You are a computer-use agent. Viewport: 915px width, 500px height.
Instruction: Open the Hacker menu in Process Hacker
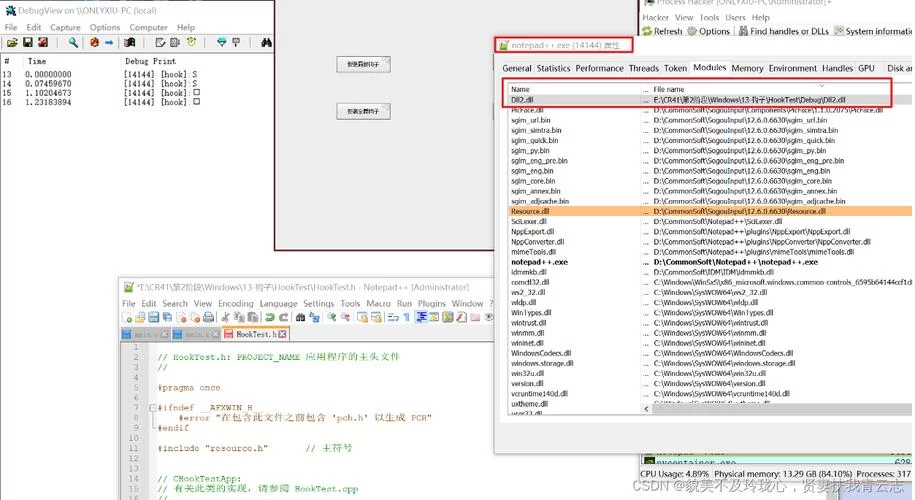(x=655, y=18)
